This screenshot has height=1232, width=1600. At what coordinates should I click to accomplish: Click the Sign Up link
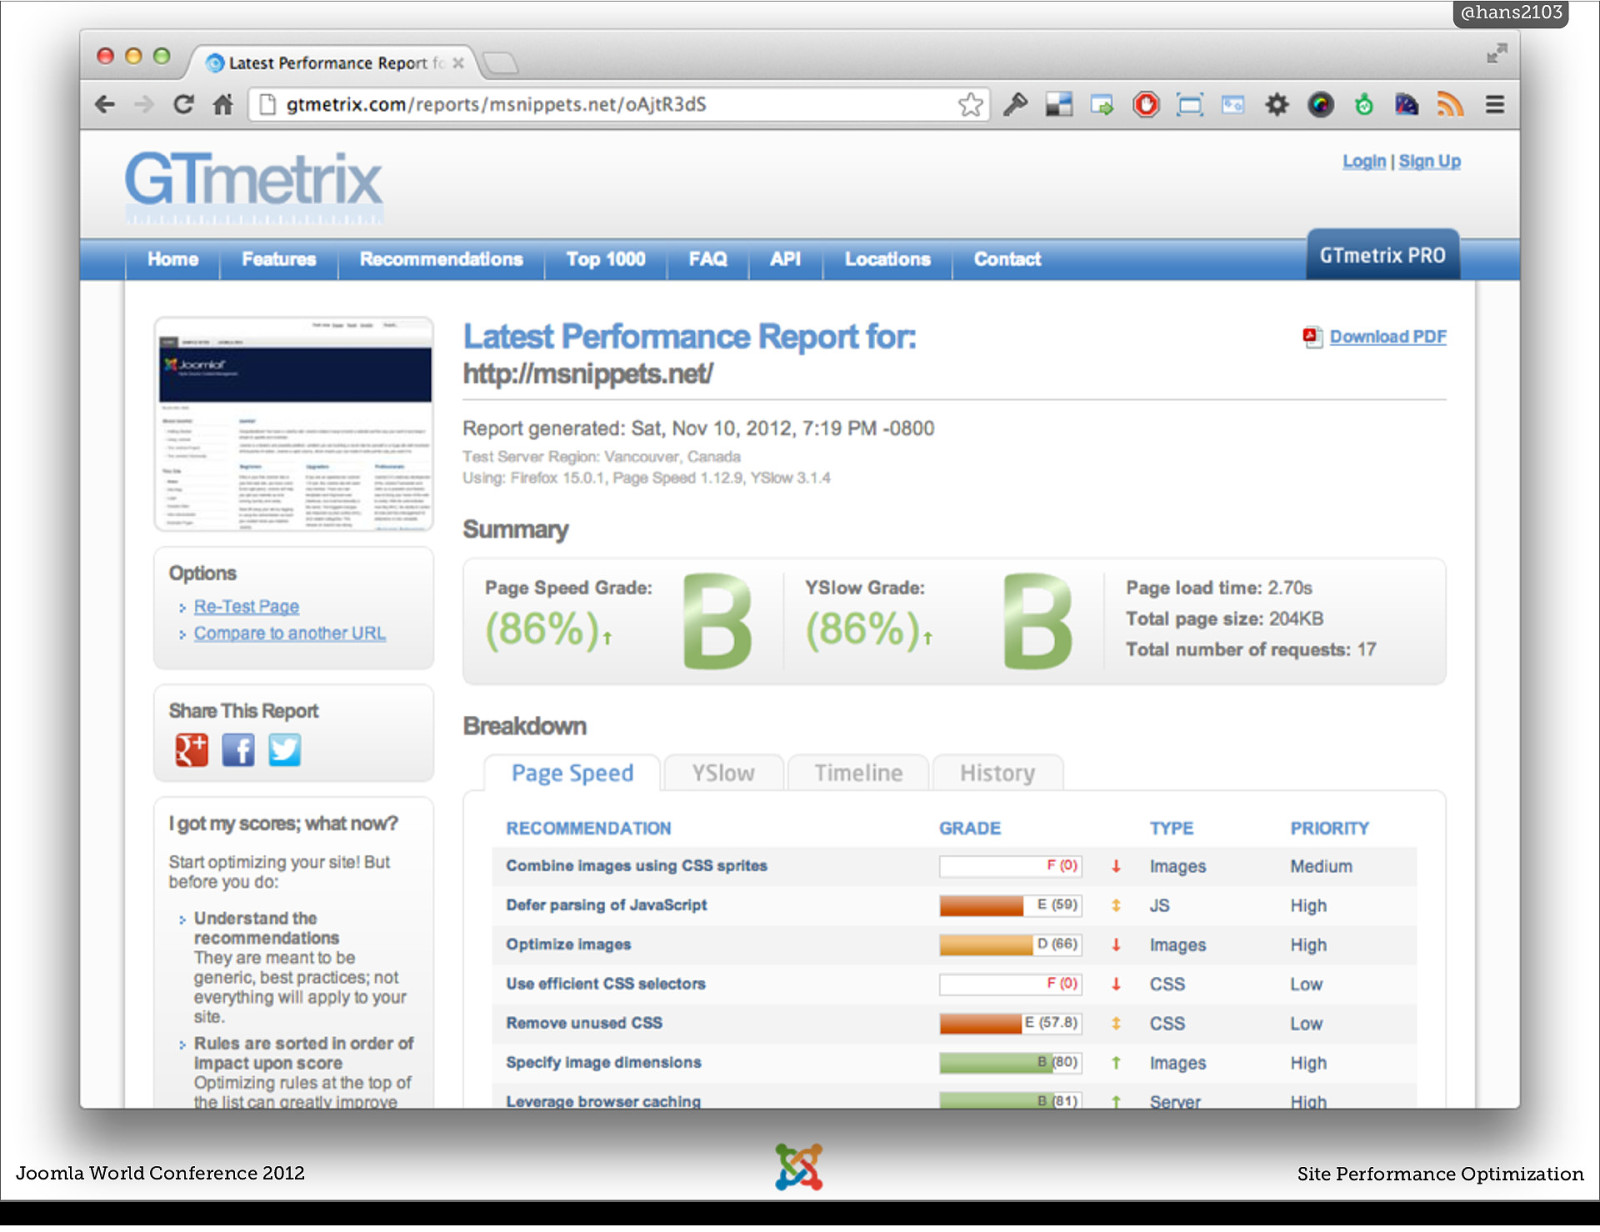pos(1429,161)
